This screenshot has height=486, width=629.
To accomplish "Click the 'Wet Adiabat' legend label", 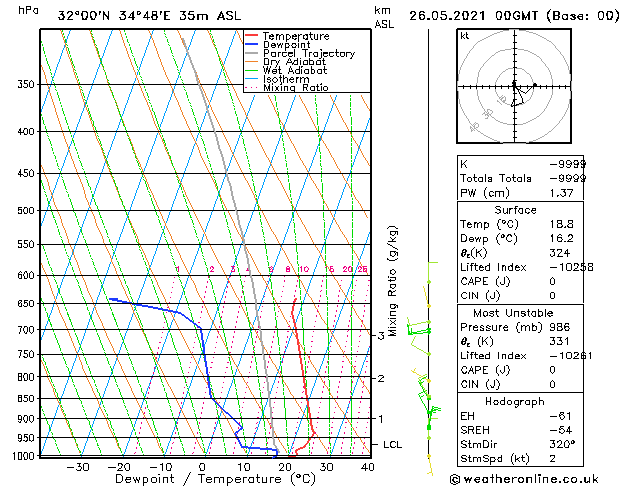I will click(x=295, y=70).
